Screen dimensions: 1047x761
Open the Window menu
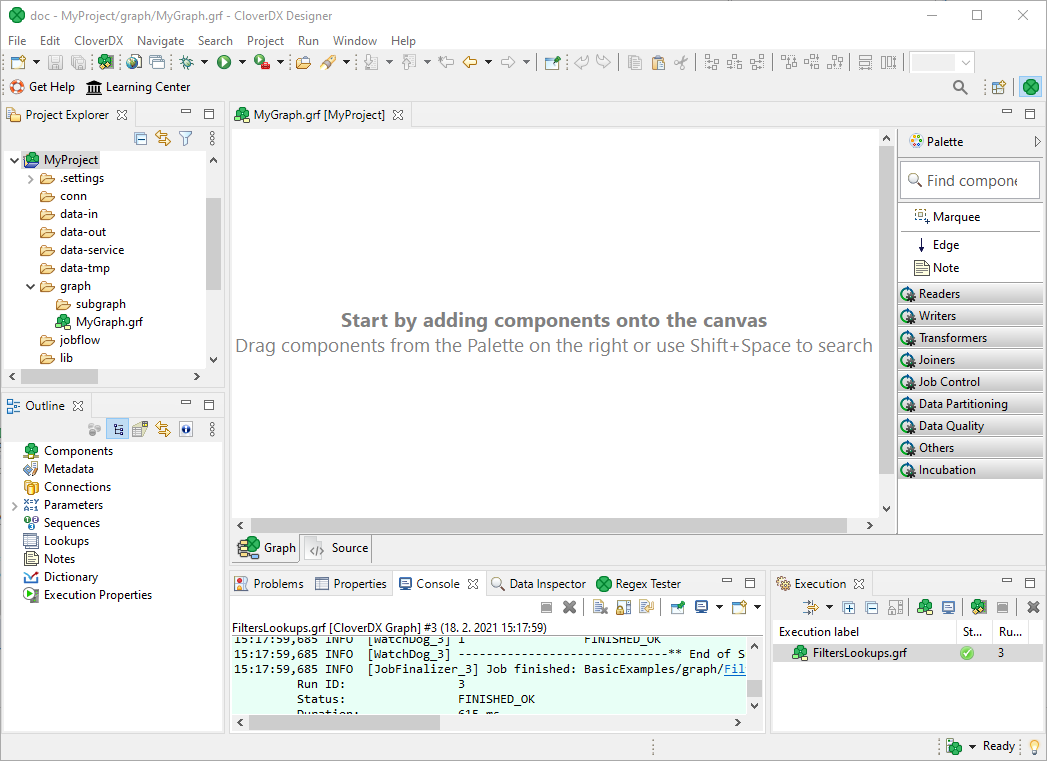pos(355,41)
